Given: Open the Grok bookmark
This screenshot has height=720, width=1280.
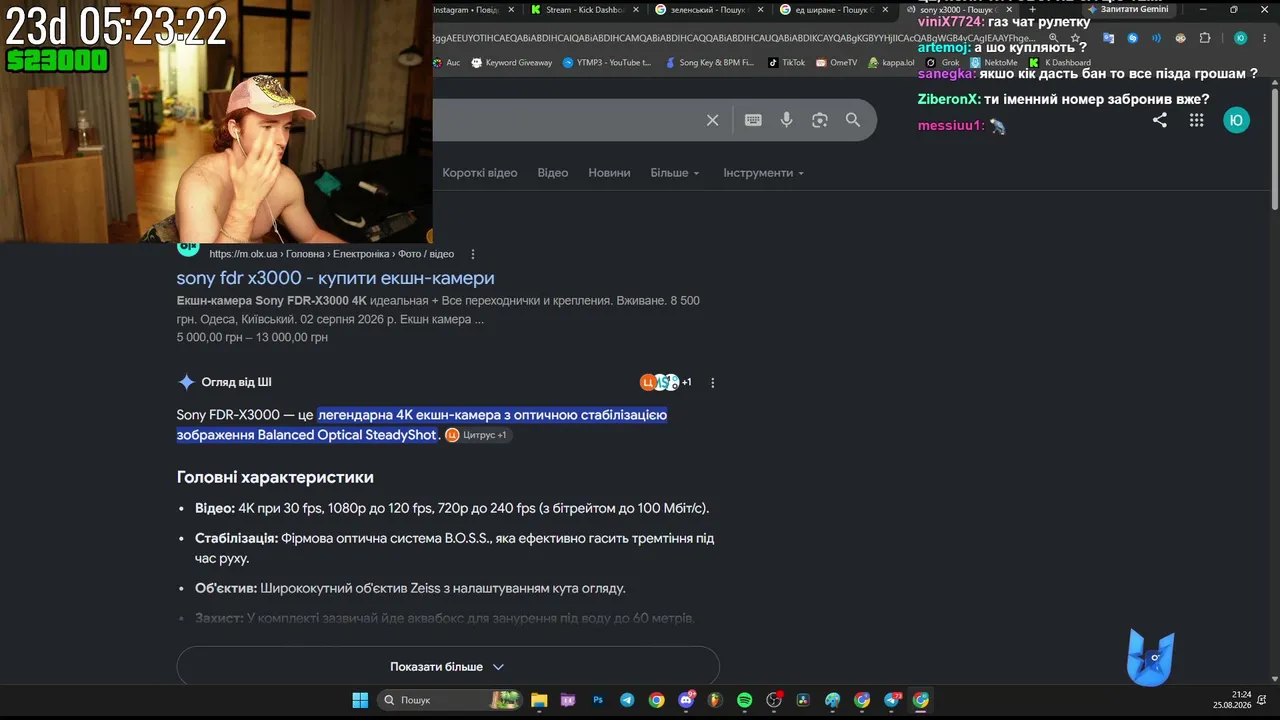Looking at the screenshot, I should pyautogui.click(x=941, y=62).
